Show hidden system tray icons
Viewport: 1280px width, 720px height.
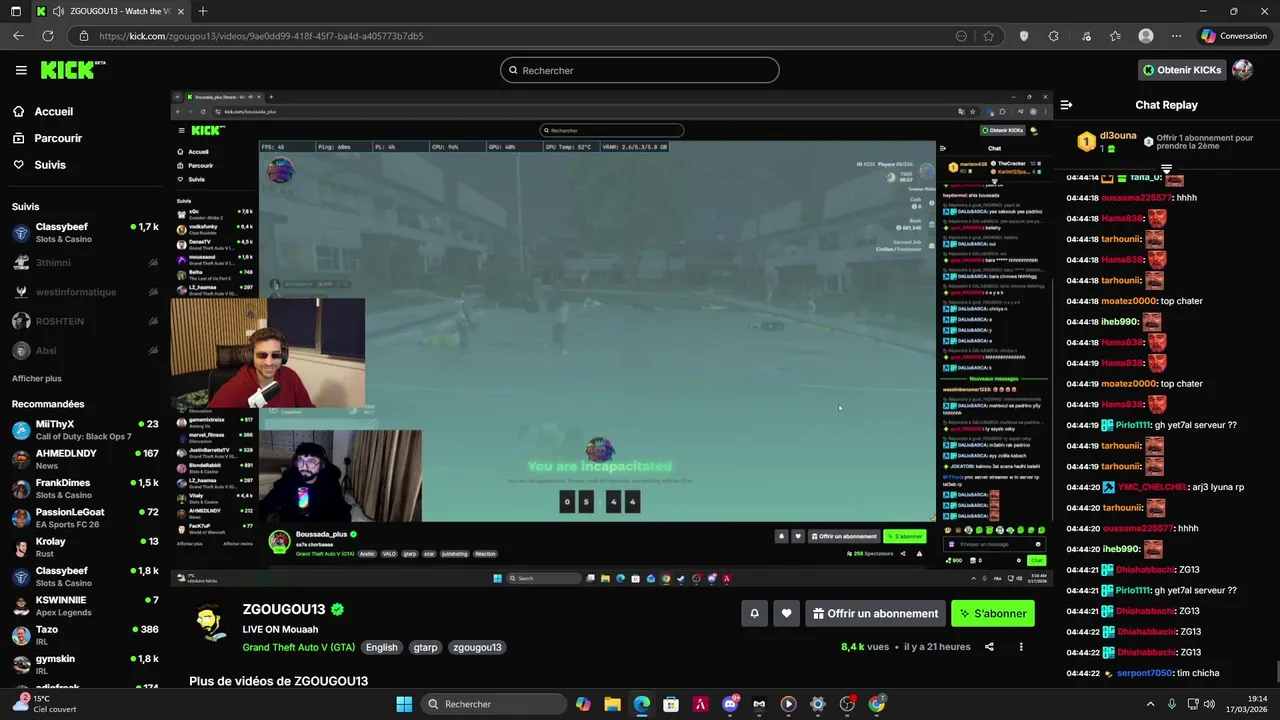[1150, 704]
